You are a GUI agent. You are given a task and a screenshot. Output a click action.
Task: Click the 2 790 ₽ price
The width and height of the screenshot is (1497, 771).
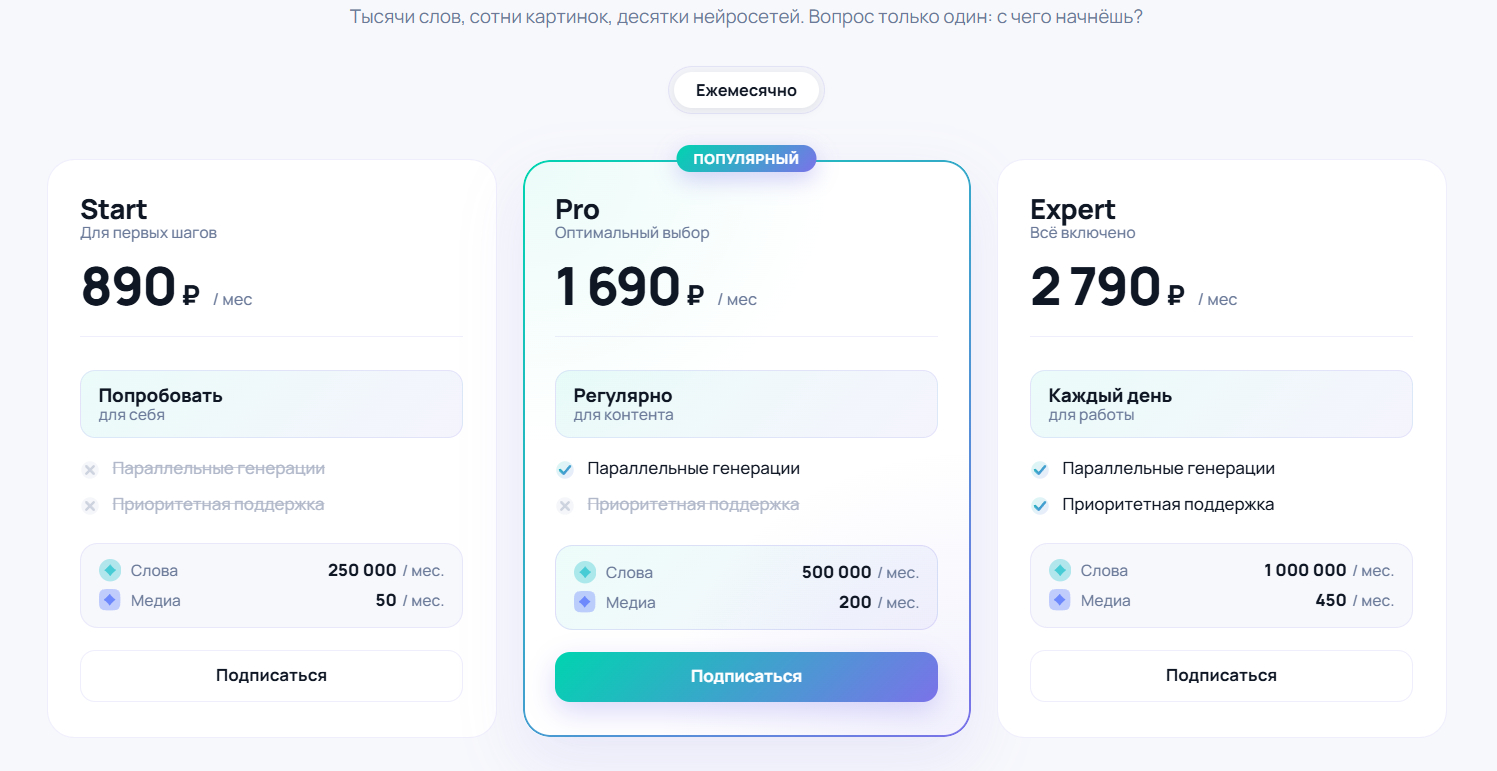pos(1108,288)
